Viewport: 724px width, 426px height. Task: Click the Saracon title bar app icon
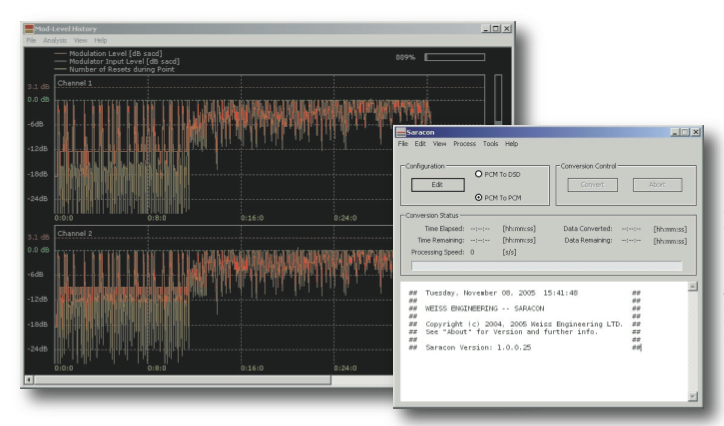[401, 132]
